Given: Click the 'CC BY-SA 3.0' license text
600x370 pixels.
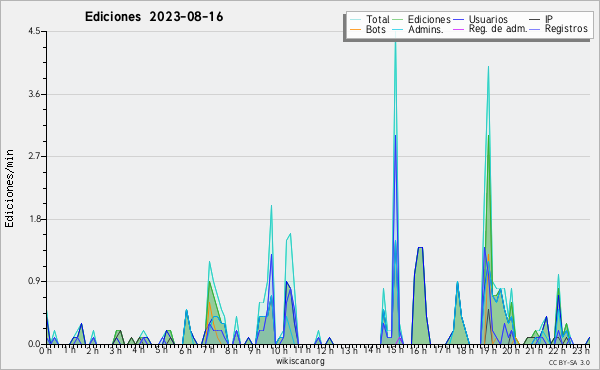Looking at the screenshot, I should tap(569, 362).
